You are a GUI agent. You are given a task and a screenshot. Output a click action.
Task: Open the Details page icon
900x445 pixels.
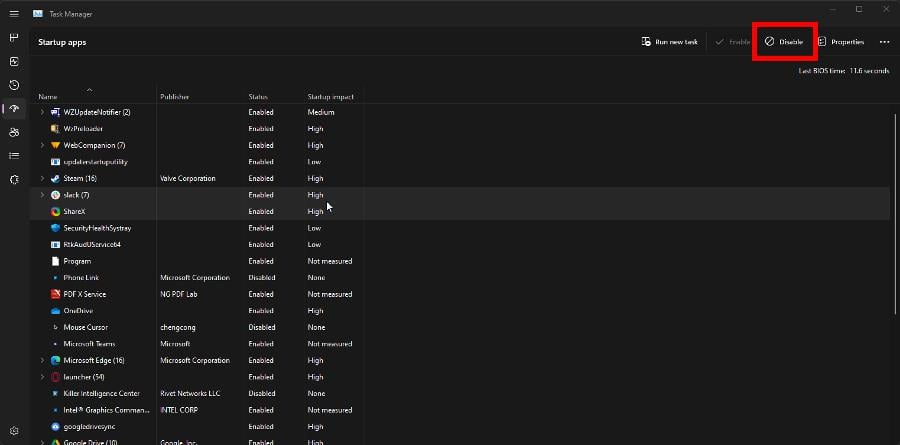(14, 156)
